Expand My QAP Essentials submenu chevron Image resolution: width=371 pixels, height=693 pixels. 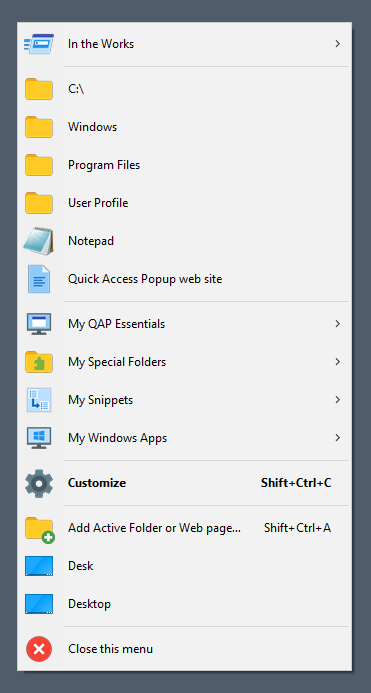[x=337, y=324]
